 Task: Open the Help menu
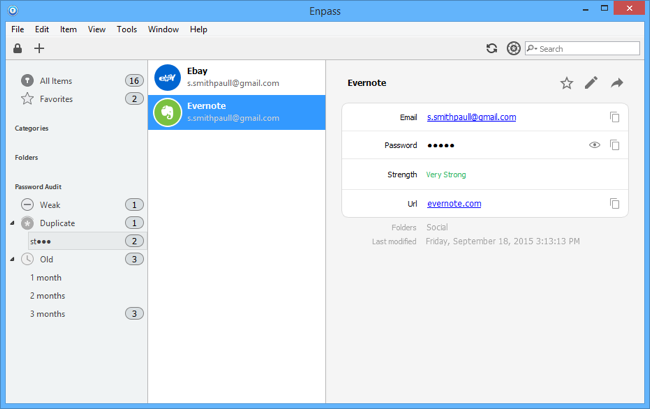pyautogui.click(x=199, y=29)
